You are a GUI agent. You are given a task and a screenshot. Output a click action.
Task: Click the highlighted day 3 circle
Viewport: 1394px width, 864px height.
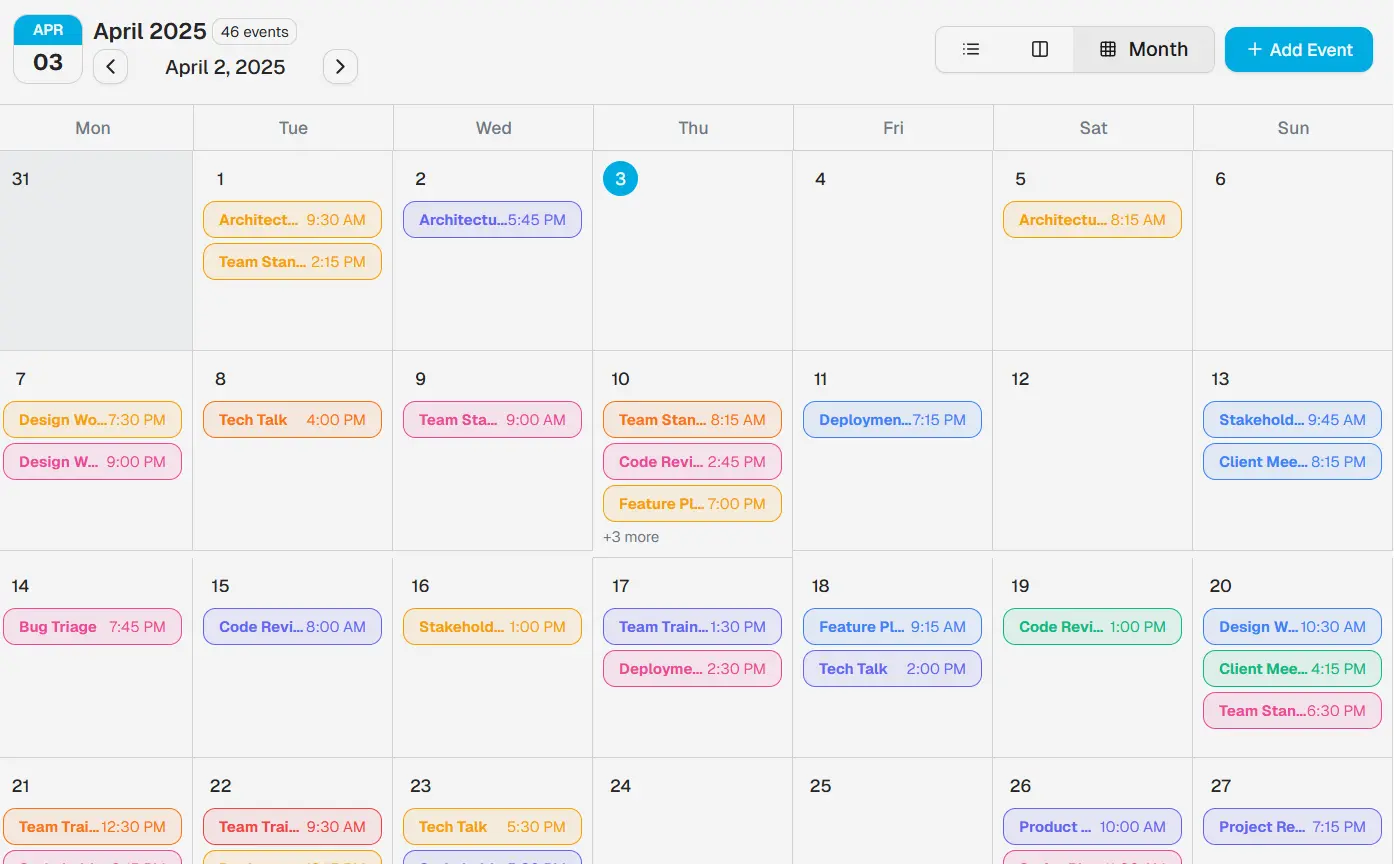point(621,178)
